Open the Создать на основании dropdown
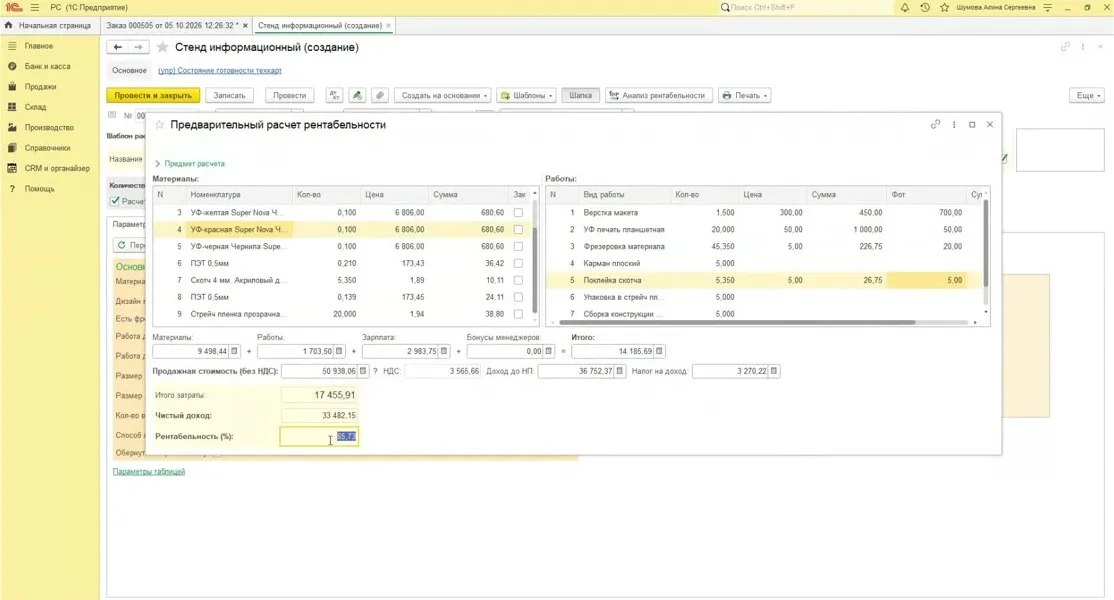The width and height of the screenshot is (1114, 600). (x=443, y=95)
